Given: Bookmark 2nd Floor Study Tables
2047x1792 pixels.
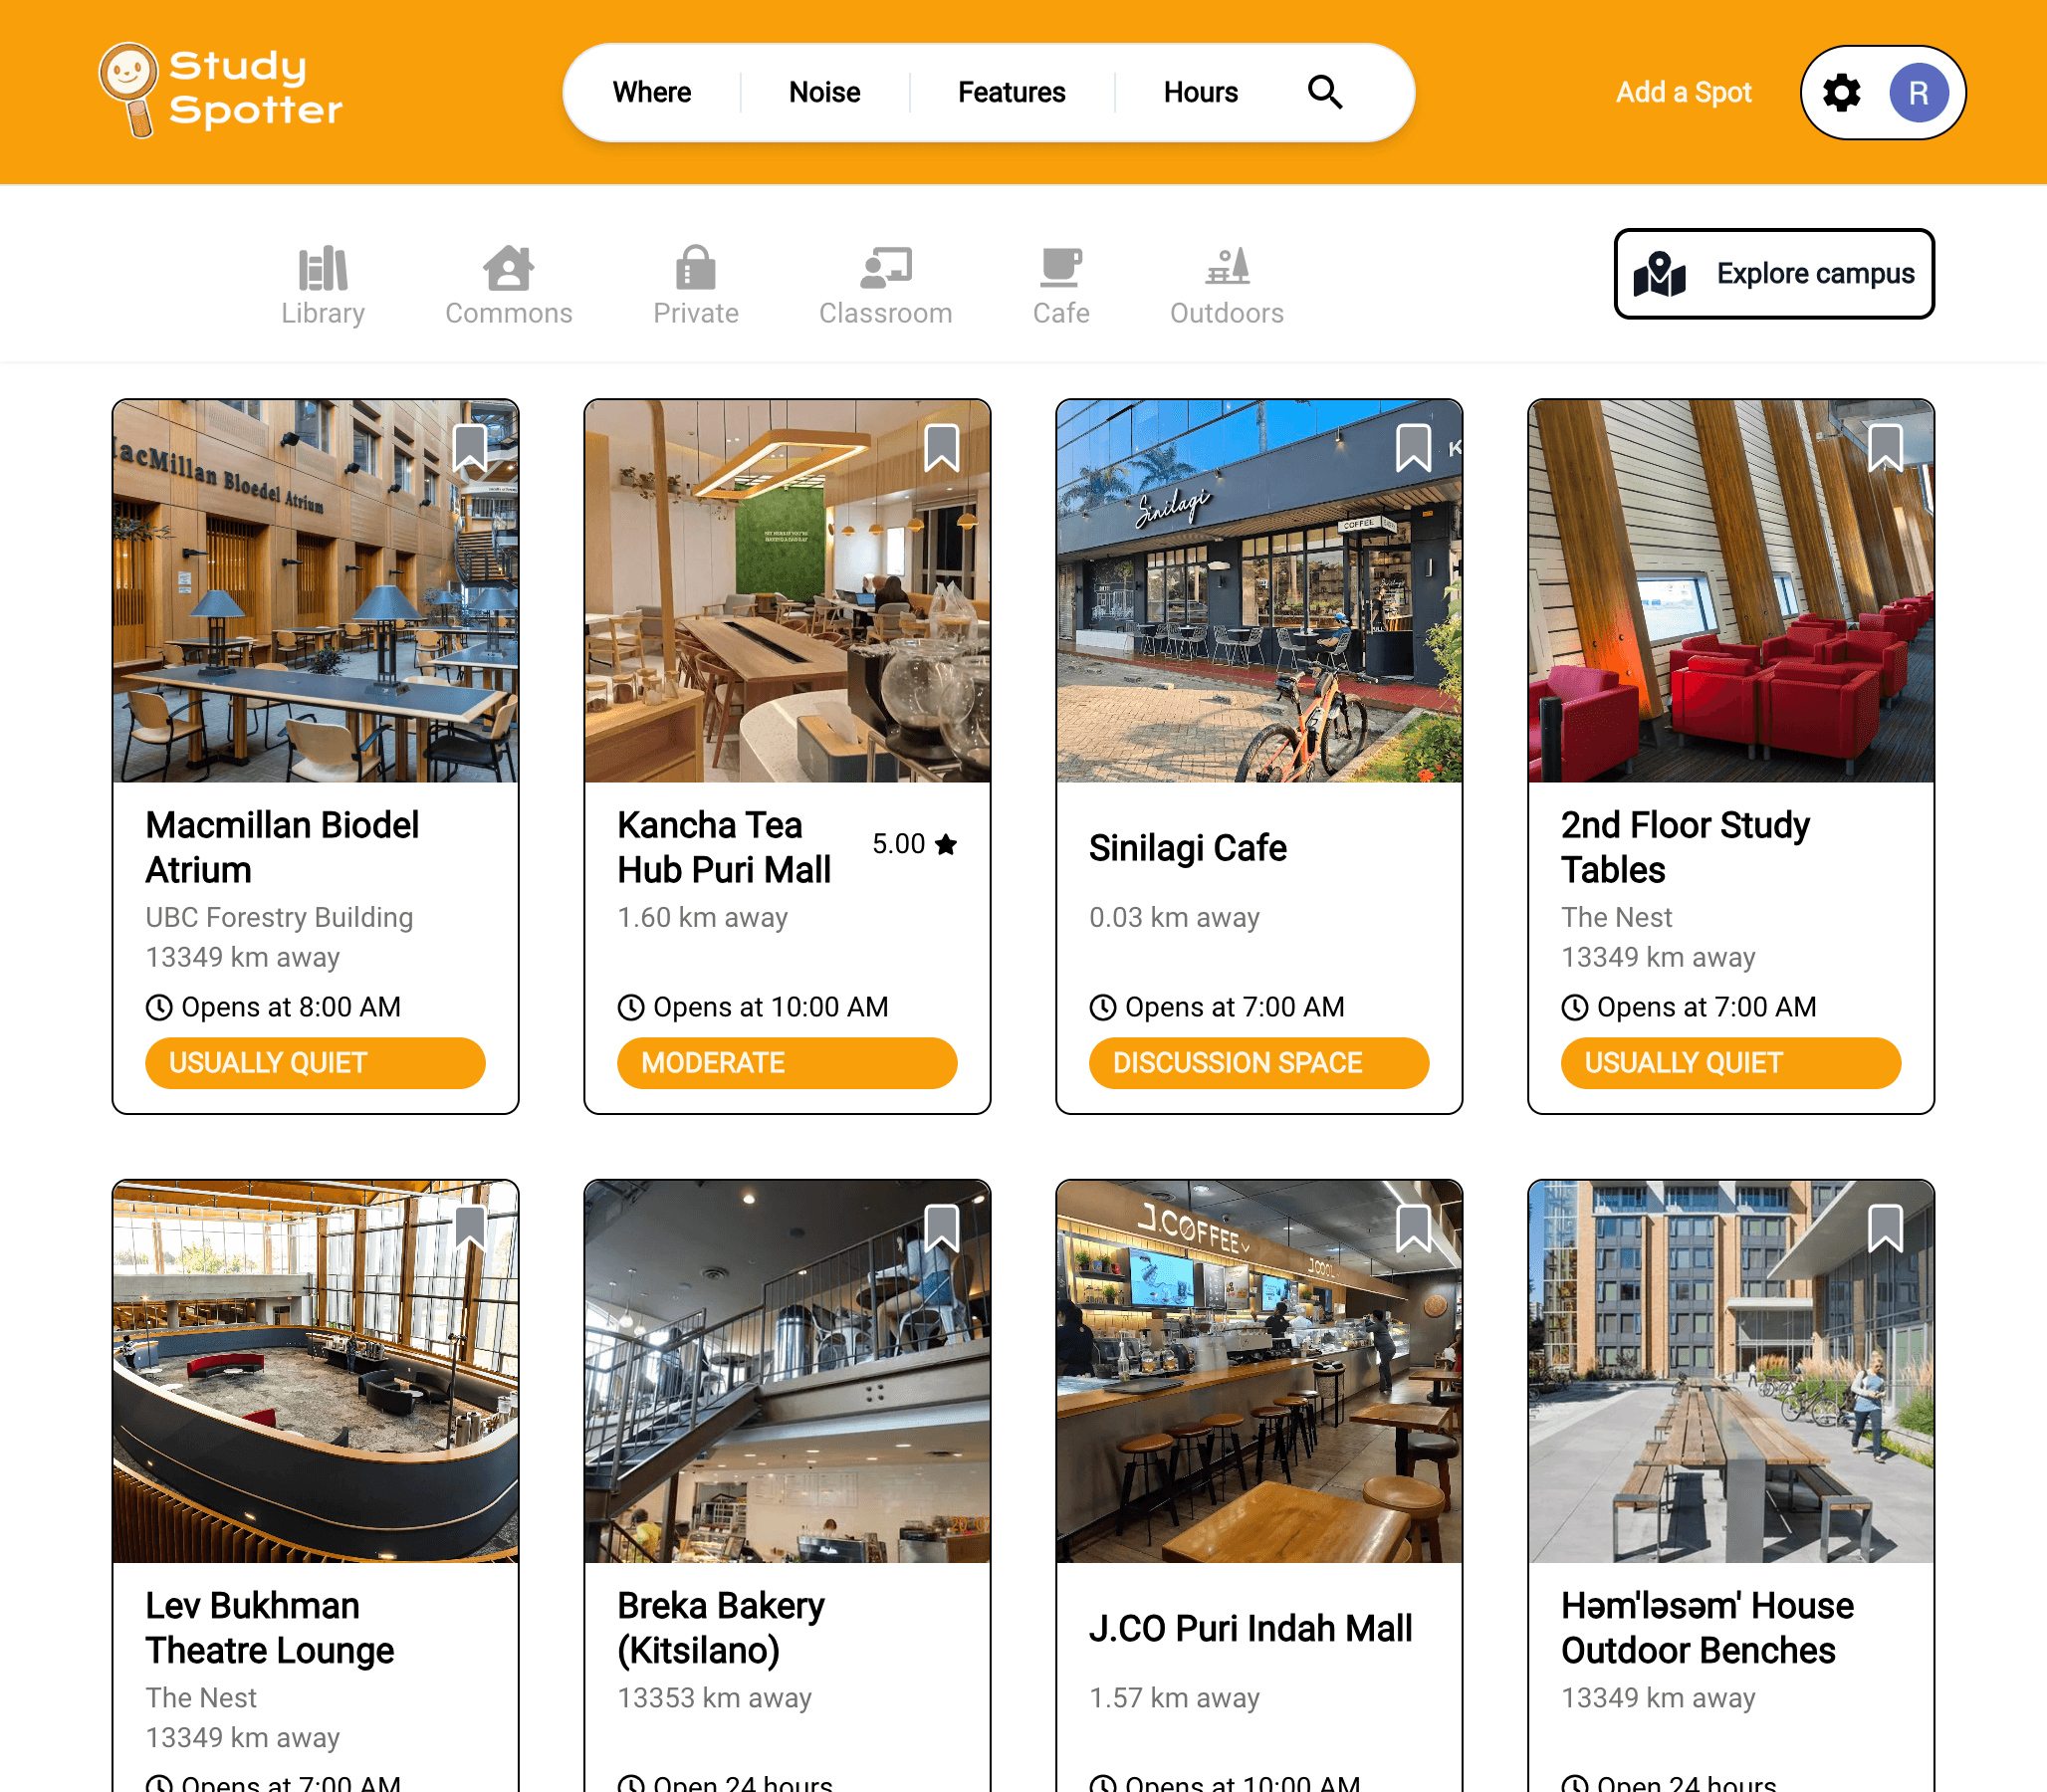Looking at the screenshot, I should pos(1886,447).
